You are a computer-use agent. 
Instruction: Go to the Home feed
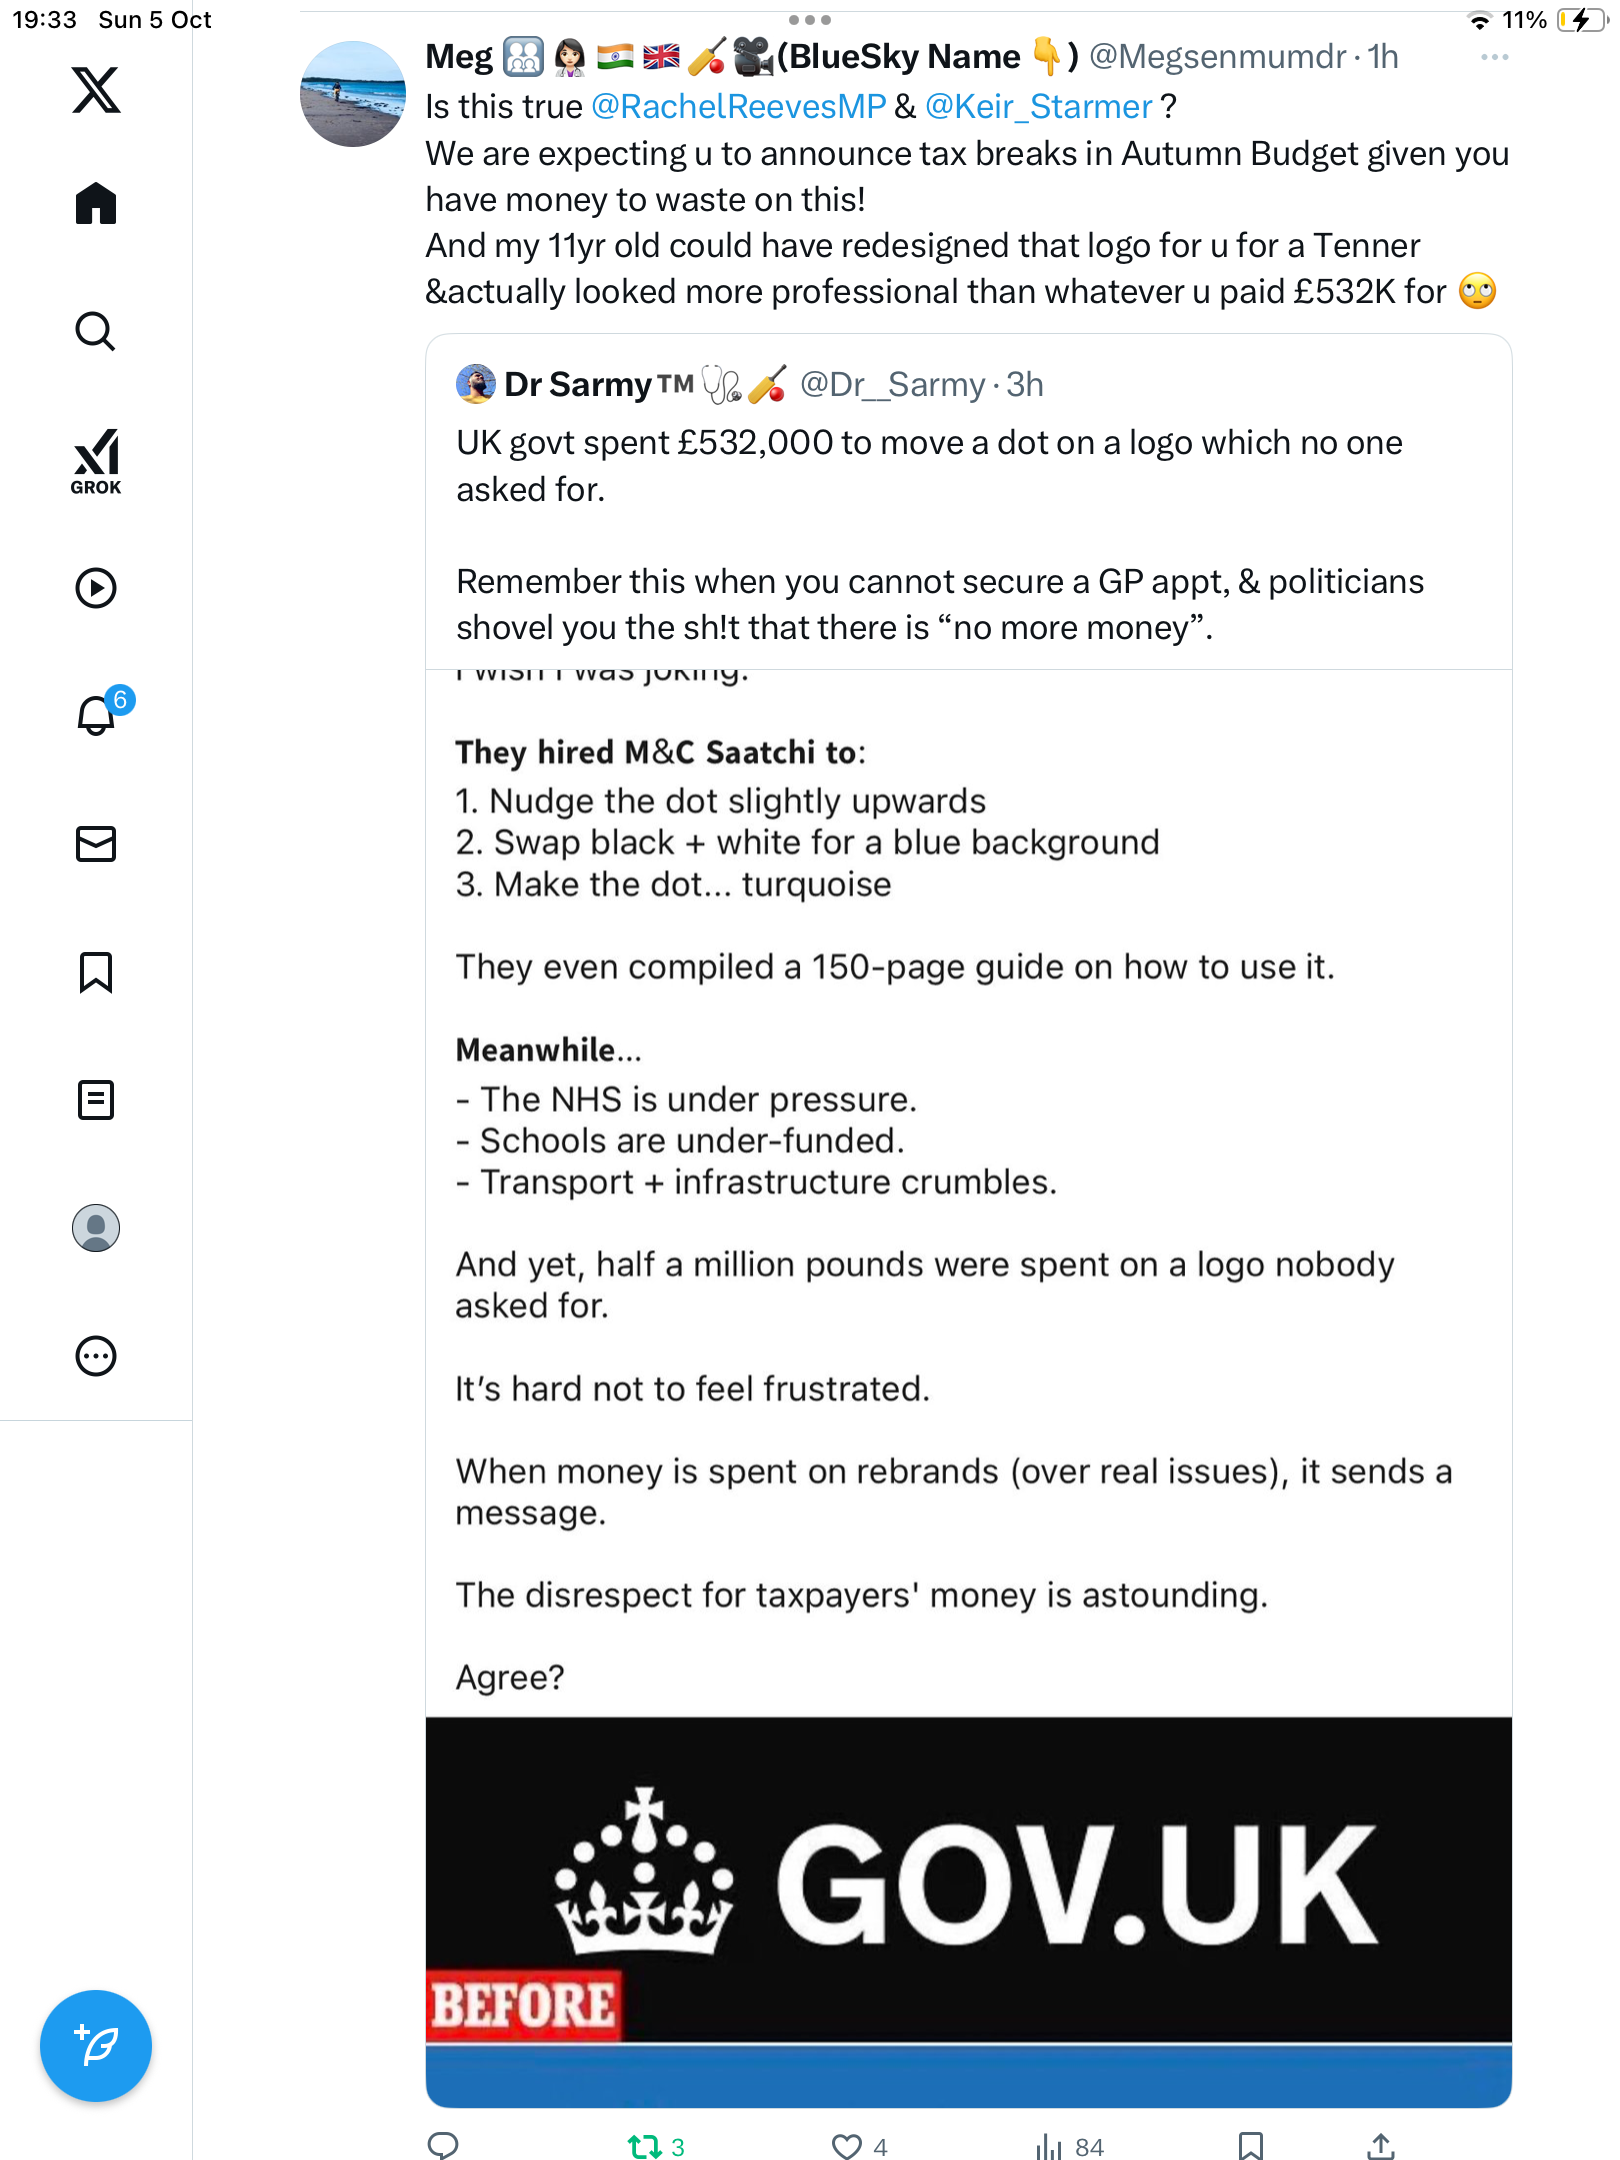click(x=96, y=204)
